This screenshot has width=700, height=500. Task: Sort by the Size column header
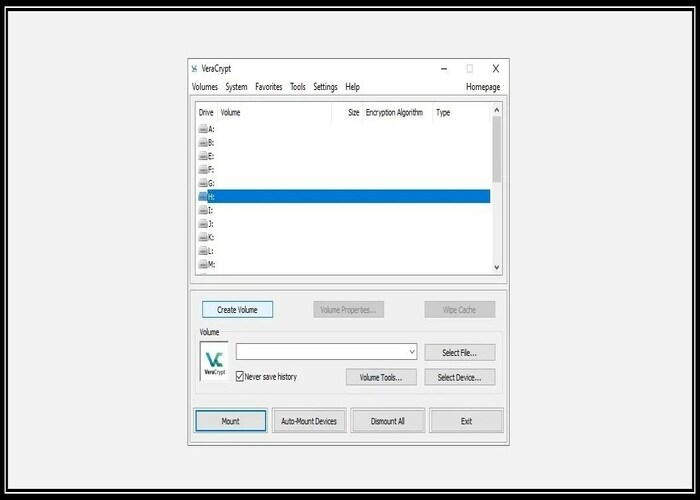click(347, 112)
